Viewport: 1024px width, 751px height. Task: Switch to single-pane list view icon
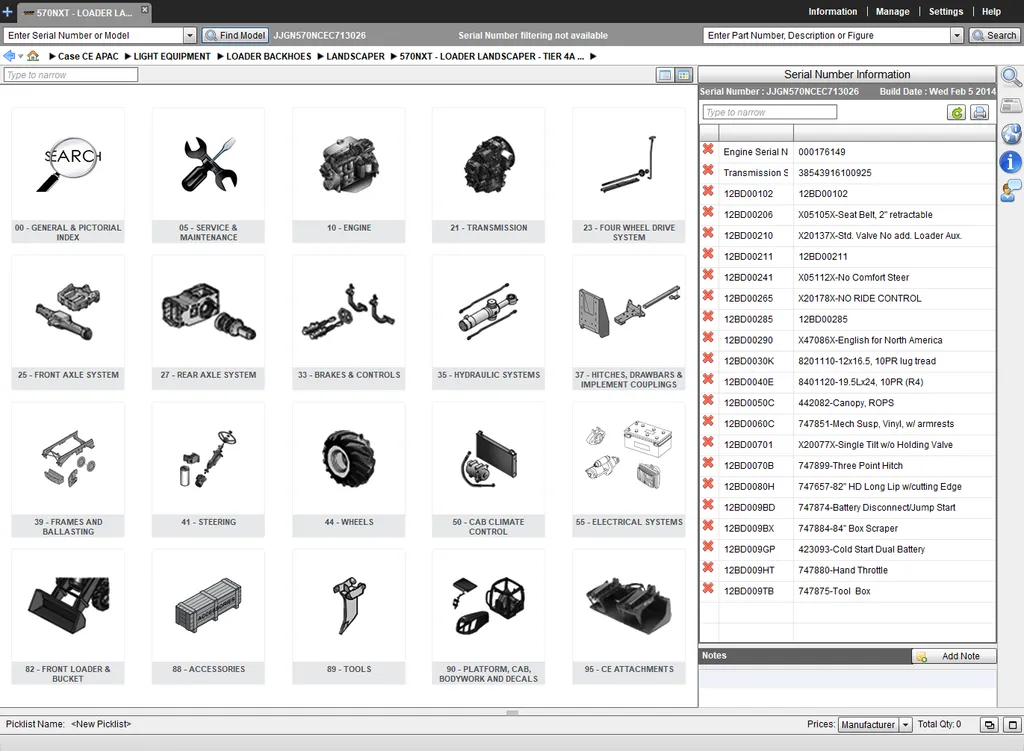click(665, 75)
